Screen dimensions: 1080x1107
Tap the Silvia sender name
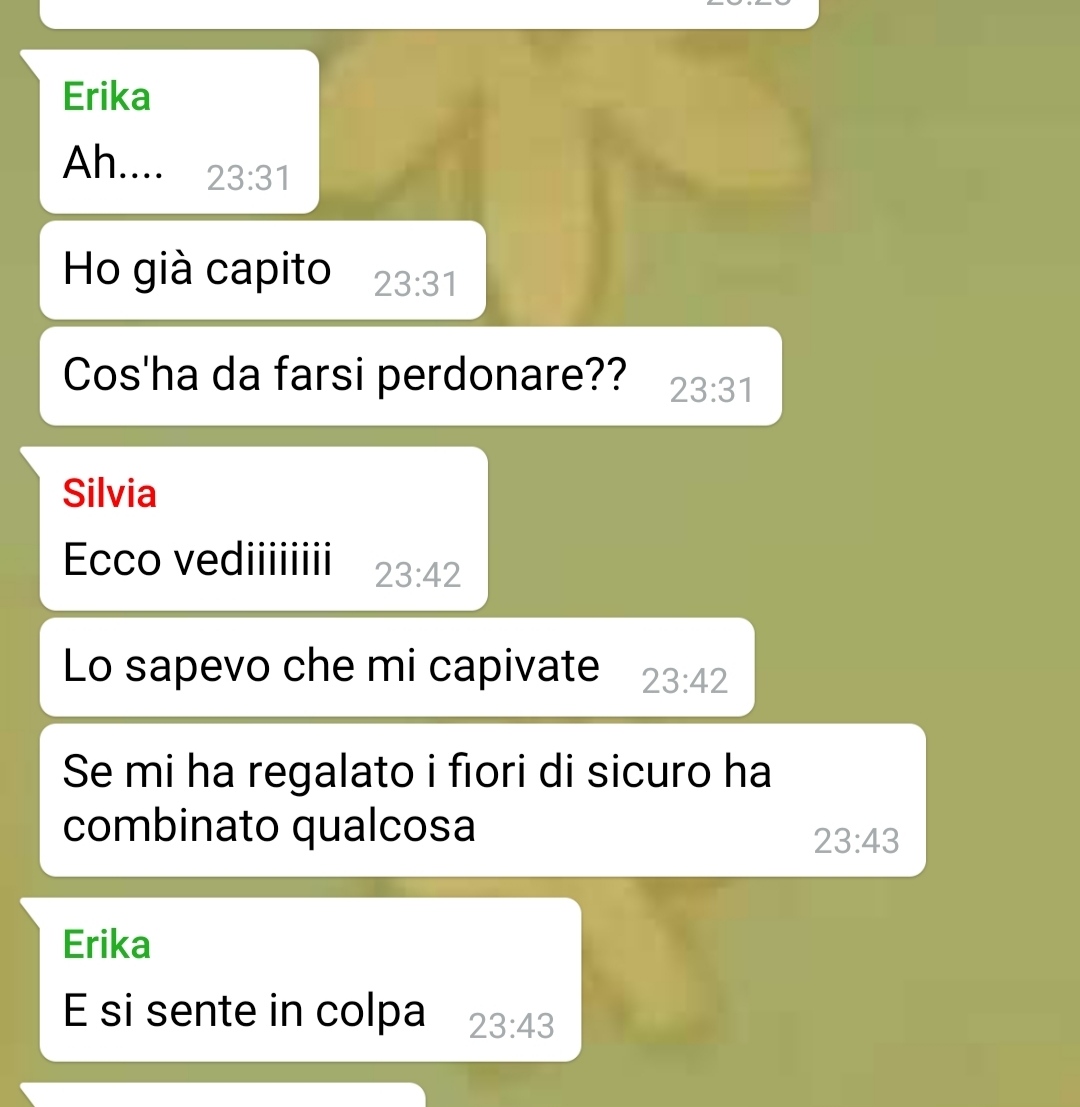coord(109,493)
